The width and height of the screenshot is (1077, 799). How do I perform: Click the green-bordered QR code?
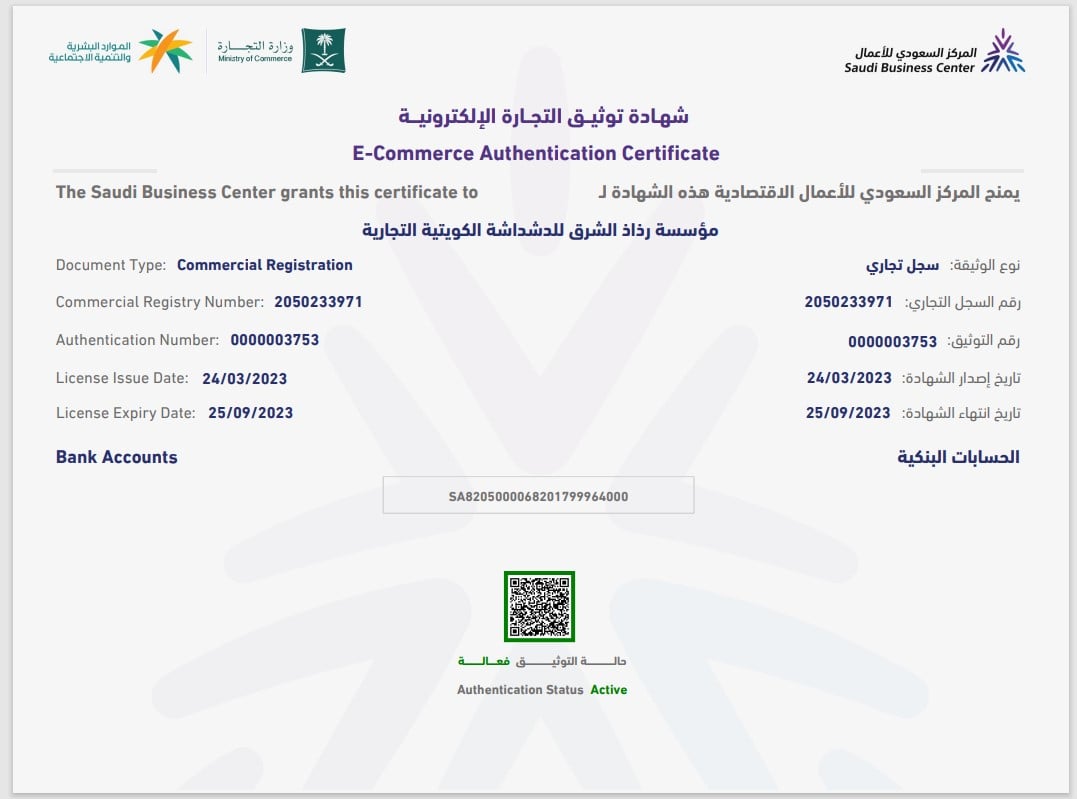click(x=539, y=607)
